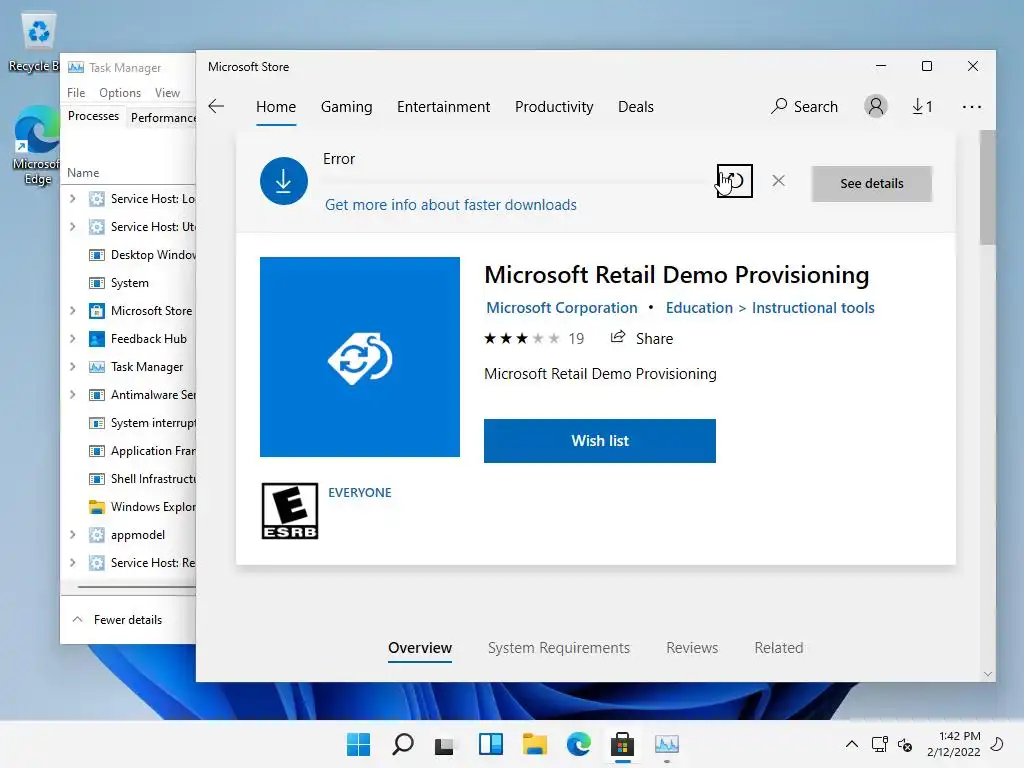The width and height of the screenshot is (1024, 768).
Task: Open the Related section tab
Action: (x=778, y=648)
